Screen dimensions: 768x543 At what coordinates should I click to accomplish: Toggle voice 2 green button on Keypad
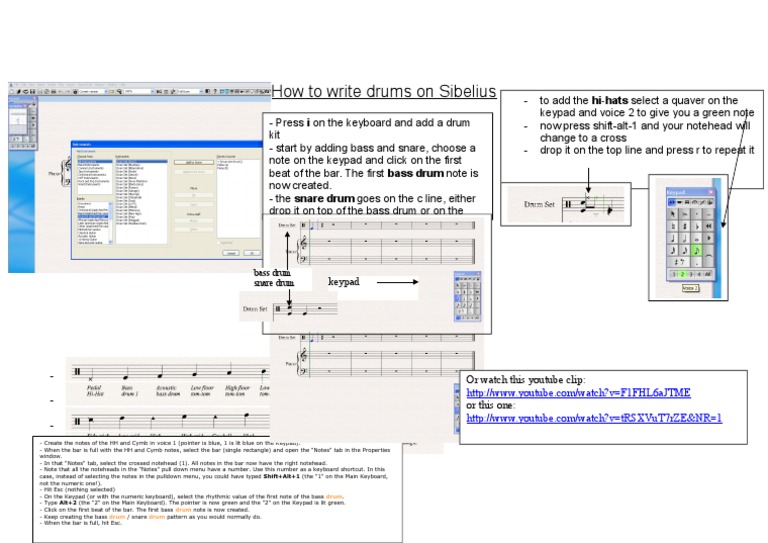pyautogui.click(x=682, y=274)
